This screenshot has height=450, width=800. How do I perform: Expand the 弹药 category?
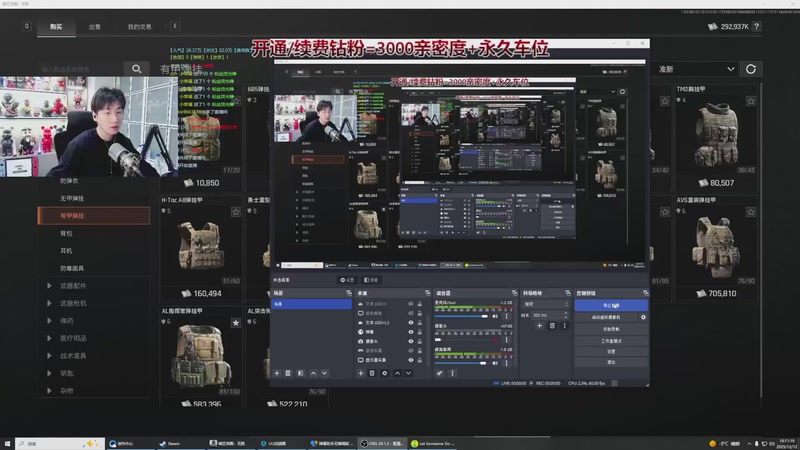pos(49,320)
